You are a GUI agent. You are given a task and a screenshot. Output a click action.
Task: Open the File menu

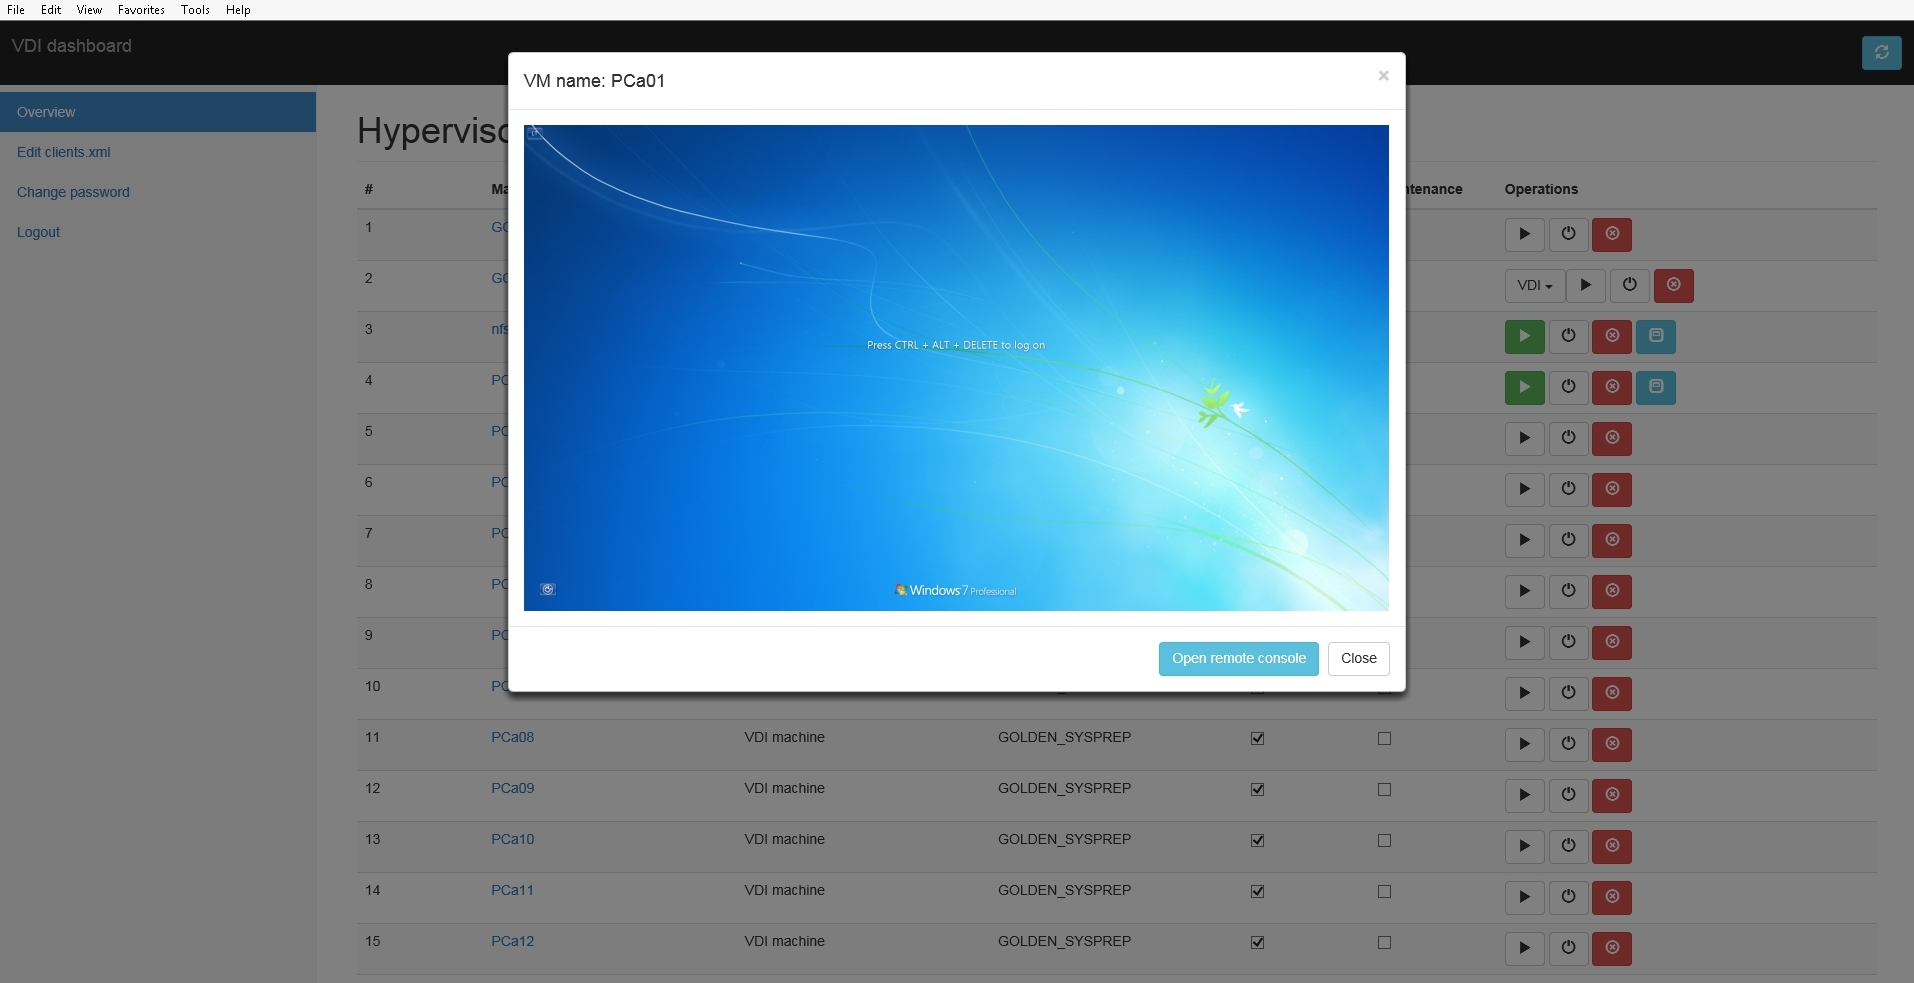pos(16,10)
